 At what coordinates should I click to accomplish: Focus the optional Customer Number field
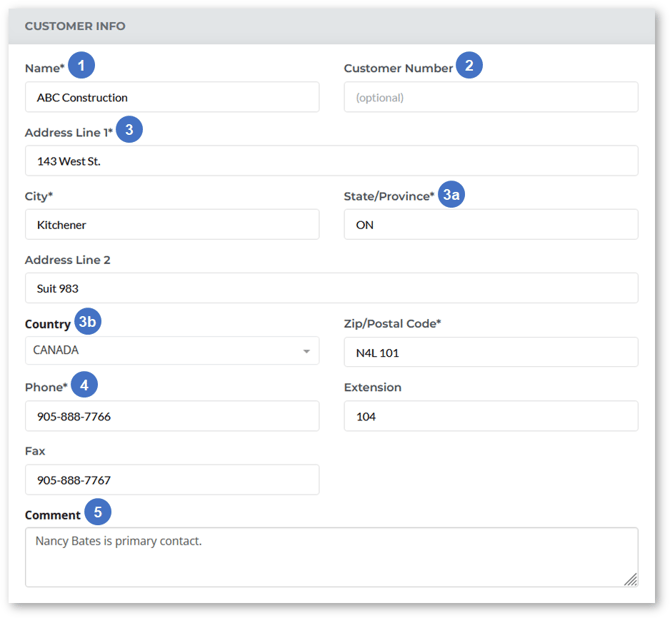click(x=490, y=98)
